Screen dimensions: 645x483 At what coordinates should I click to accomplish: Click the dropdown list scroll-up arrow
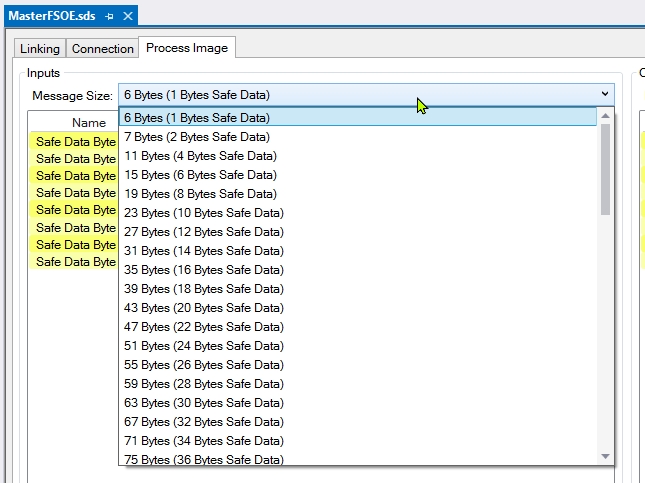click(605, 116)
